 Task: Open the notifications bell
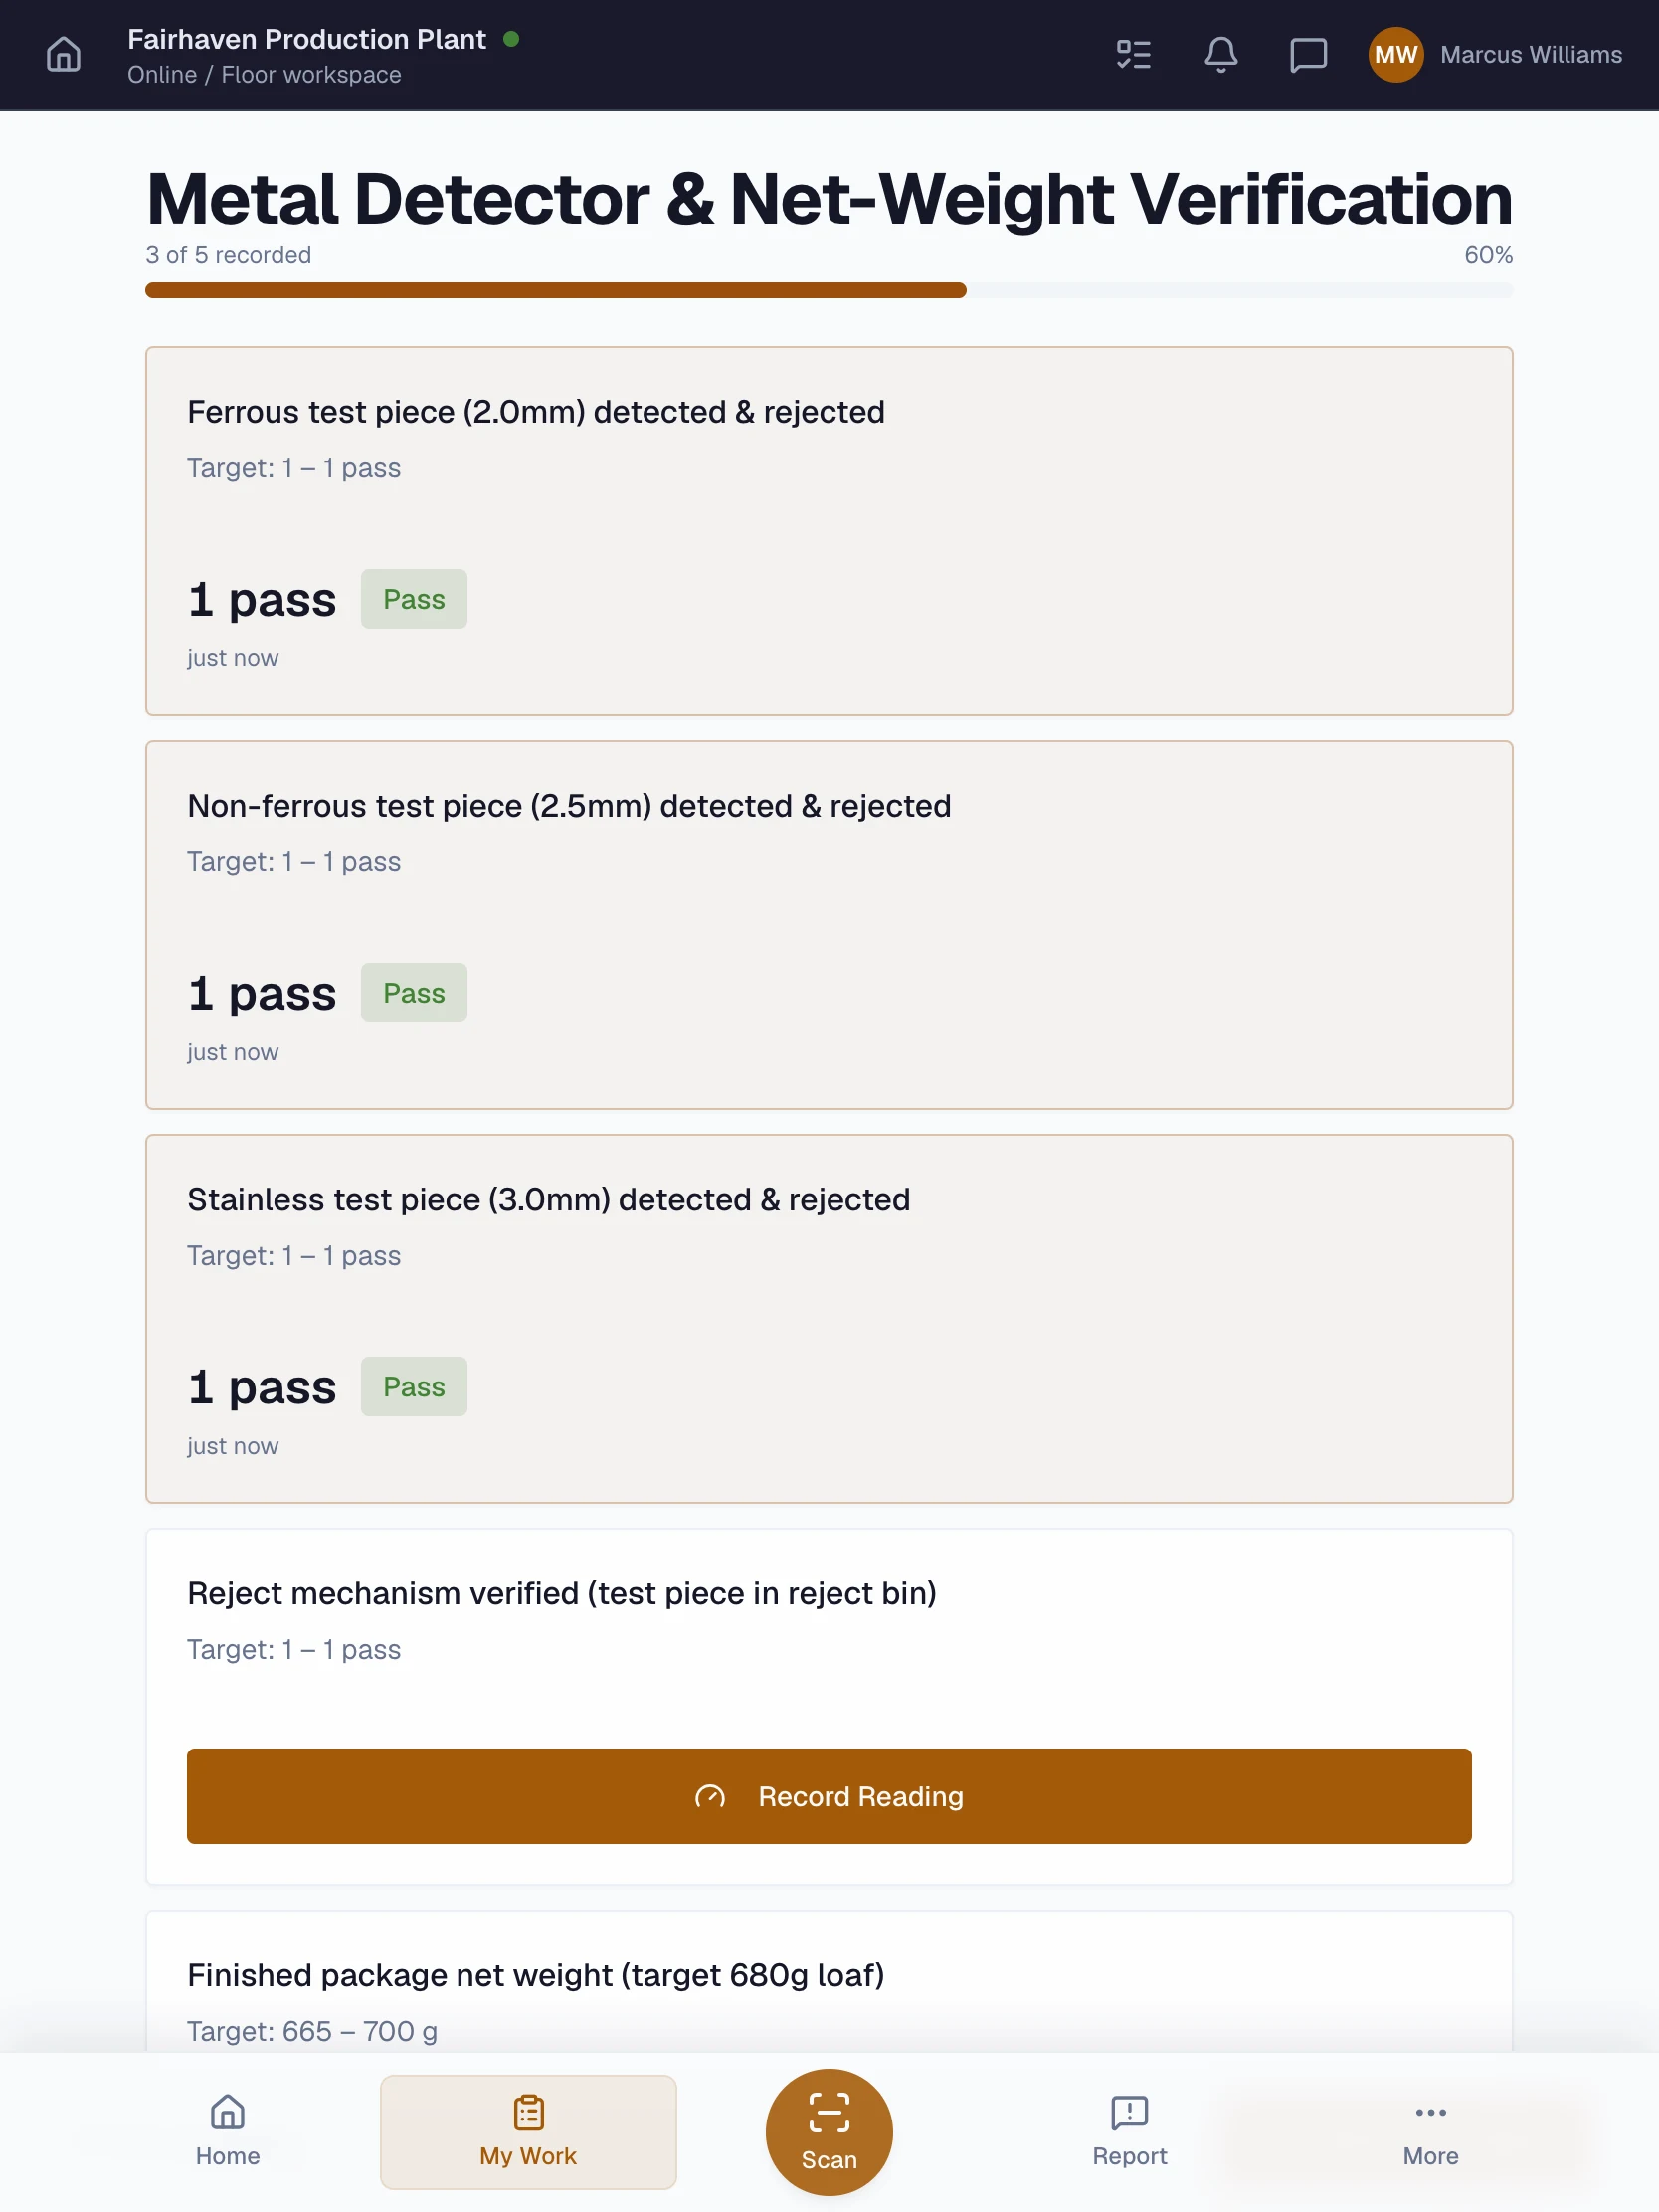coord(1220,54)
